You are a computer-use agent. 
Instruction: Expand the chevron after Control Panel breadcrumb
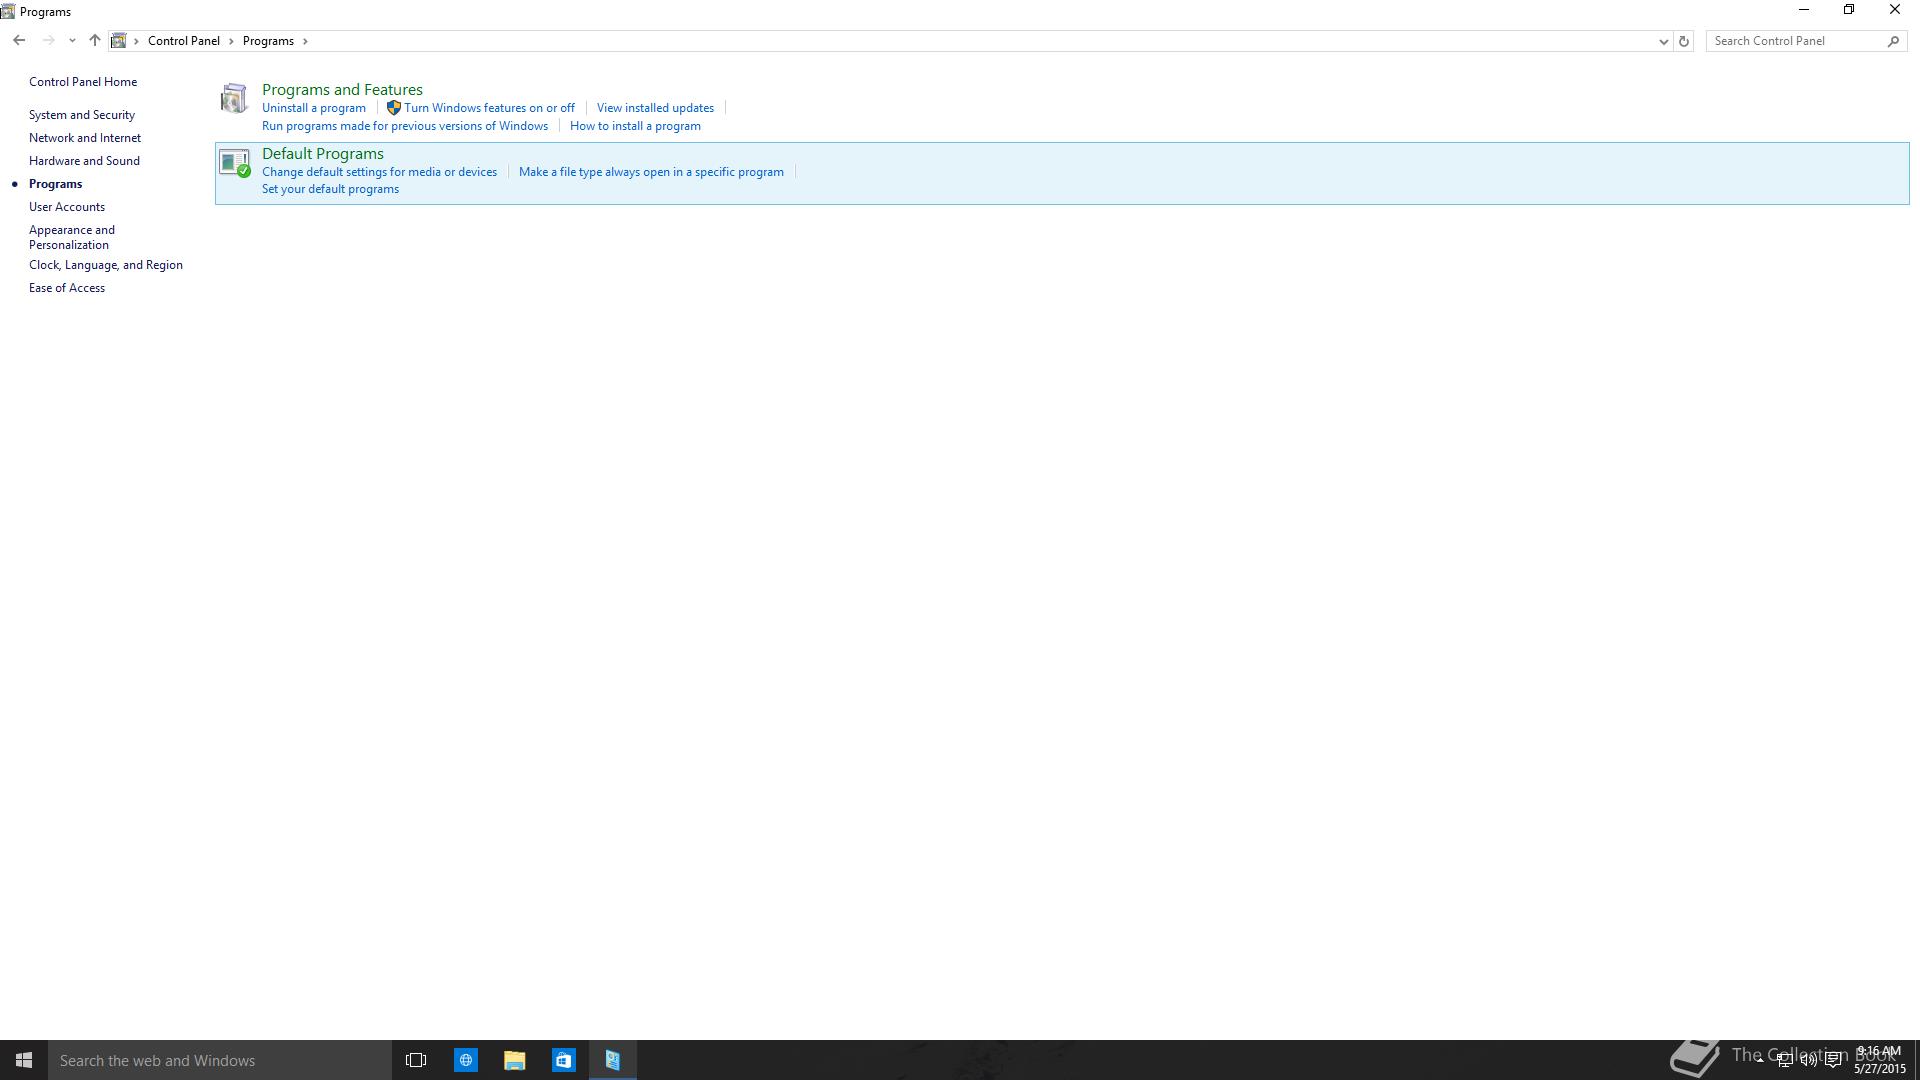[231, 41]
